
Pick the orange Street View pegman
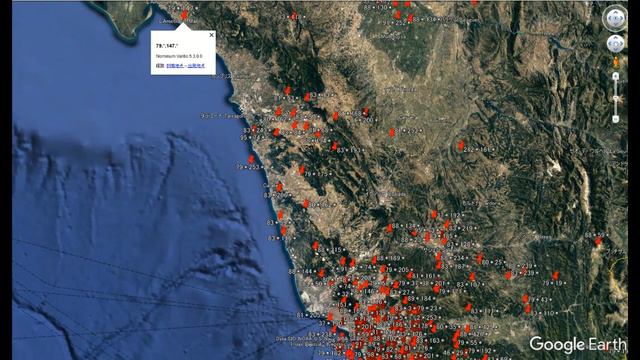[616, 62]
